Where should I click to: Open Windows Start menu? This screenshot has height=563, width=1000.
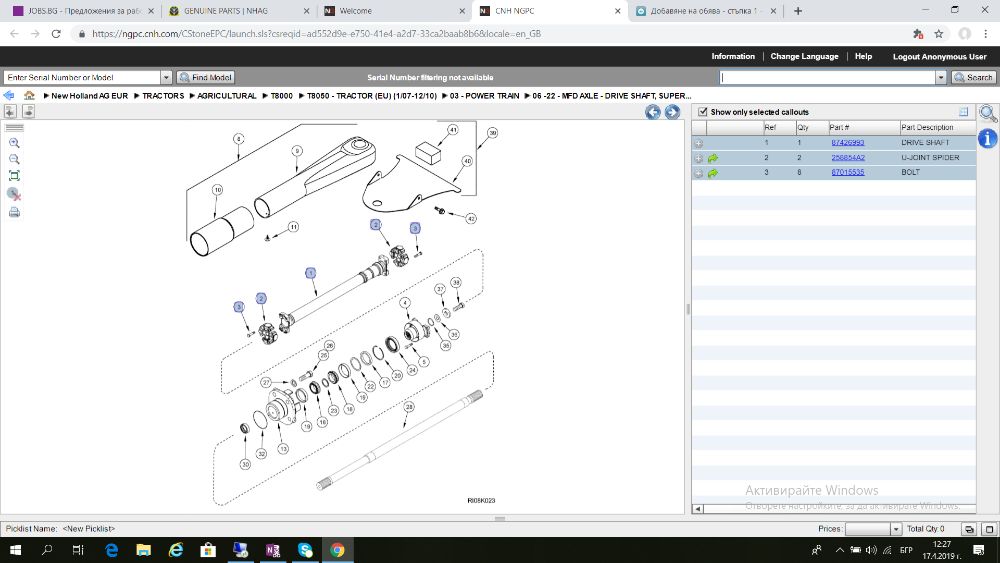pos(15,550)
